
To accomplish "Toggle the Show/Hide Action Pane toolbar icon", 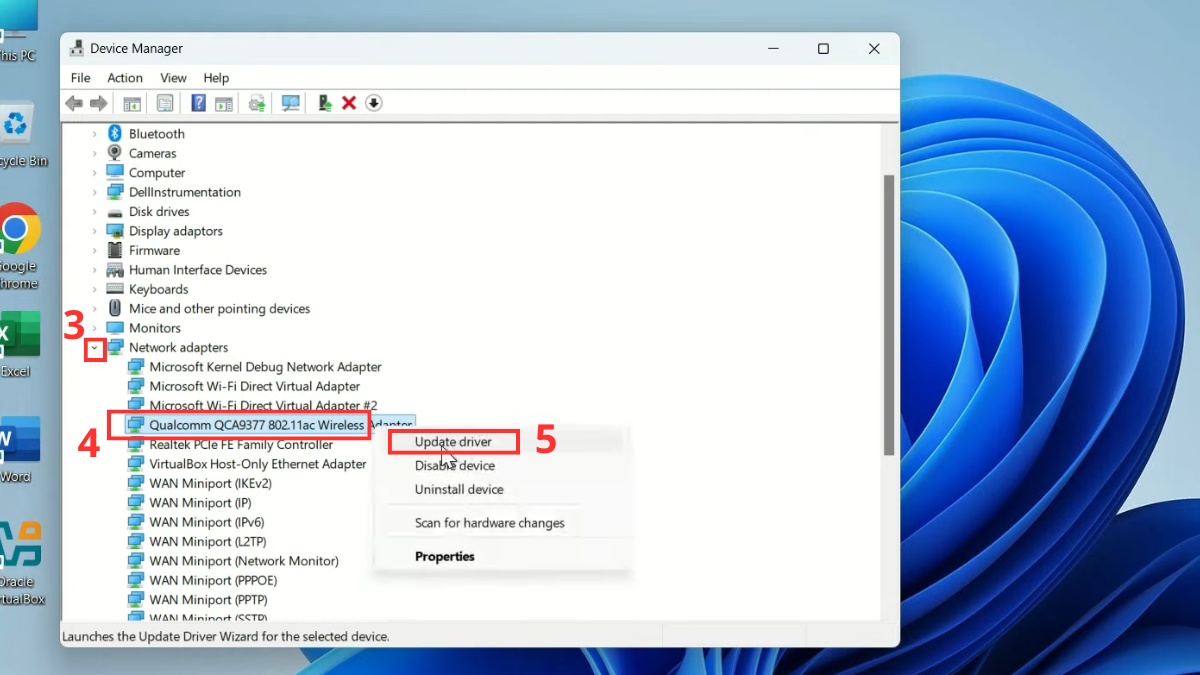I will click(x=224, y=103).
